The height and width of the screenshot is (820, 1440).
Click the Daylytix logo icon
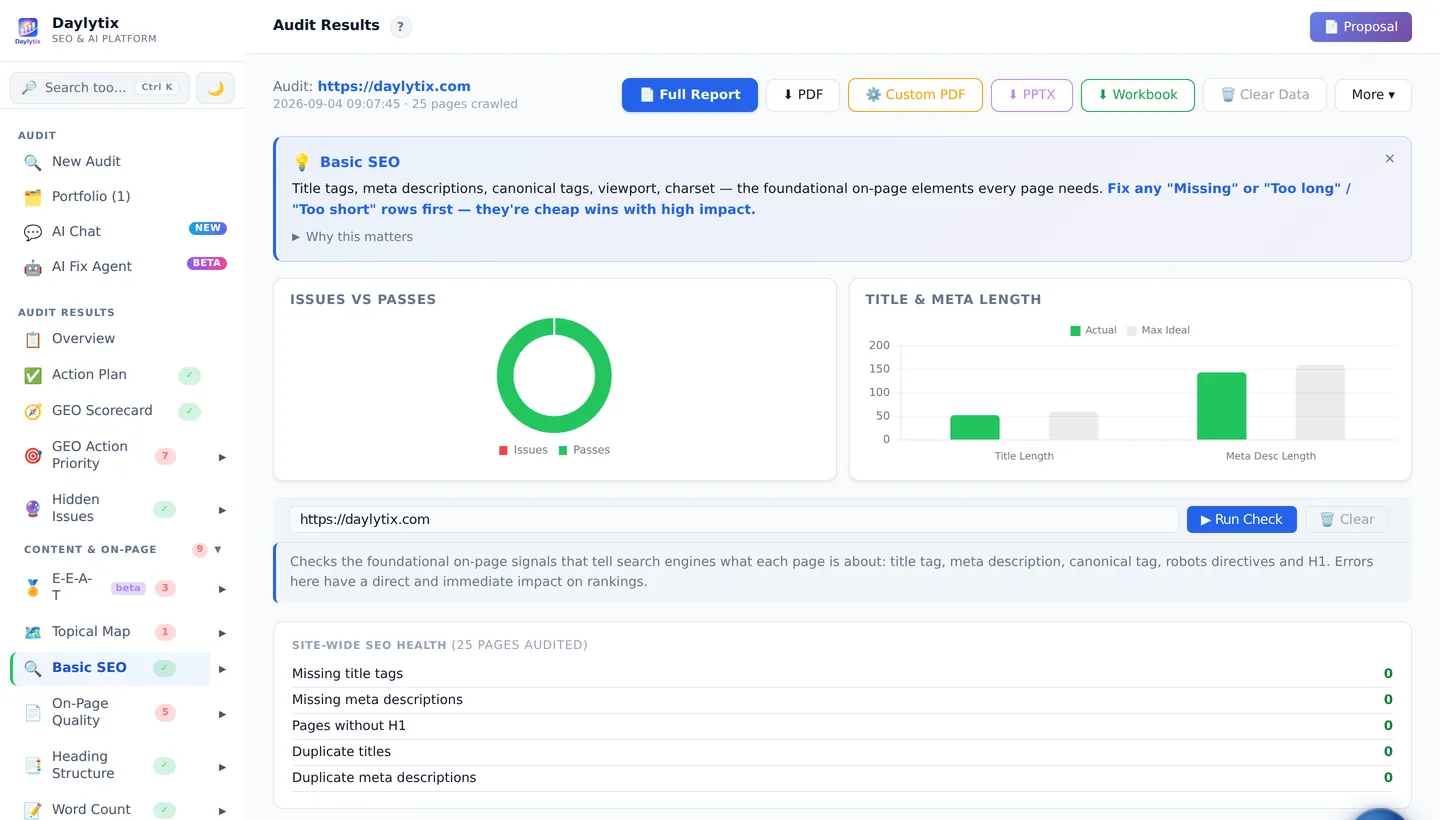point(28,30)
